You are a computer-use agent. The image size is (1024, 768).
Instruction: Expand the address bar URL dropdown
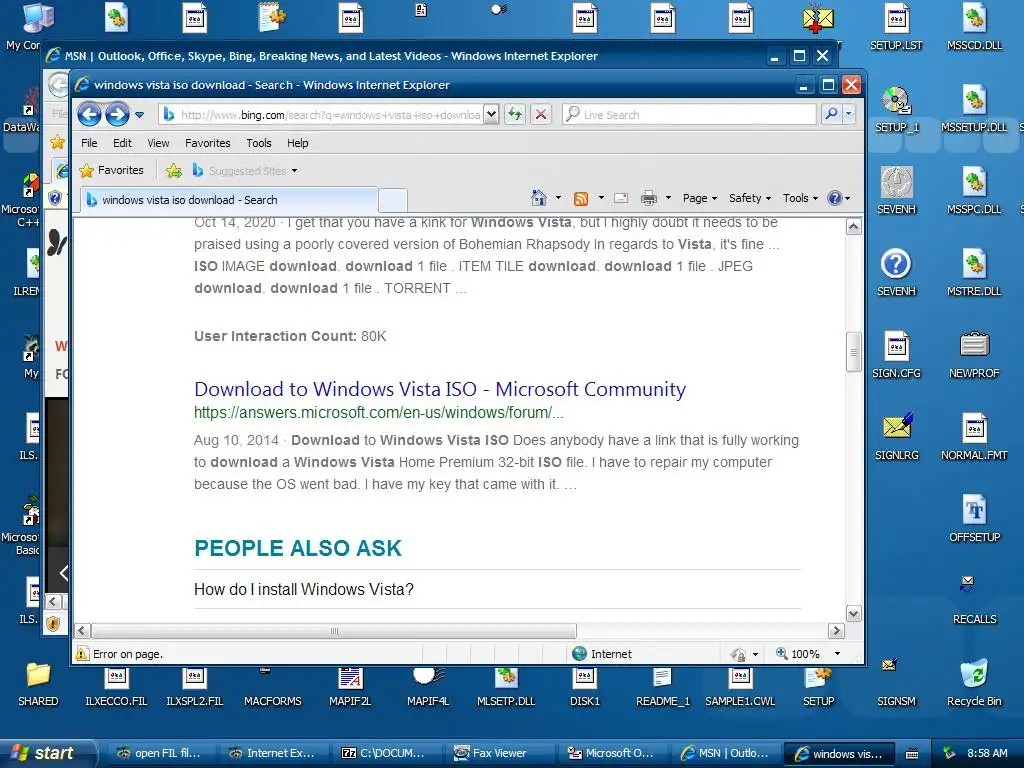click(x=491, y=115)
